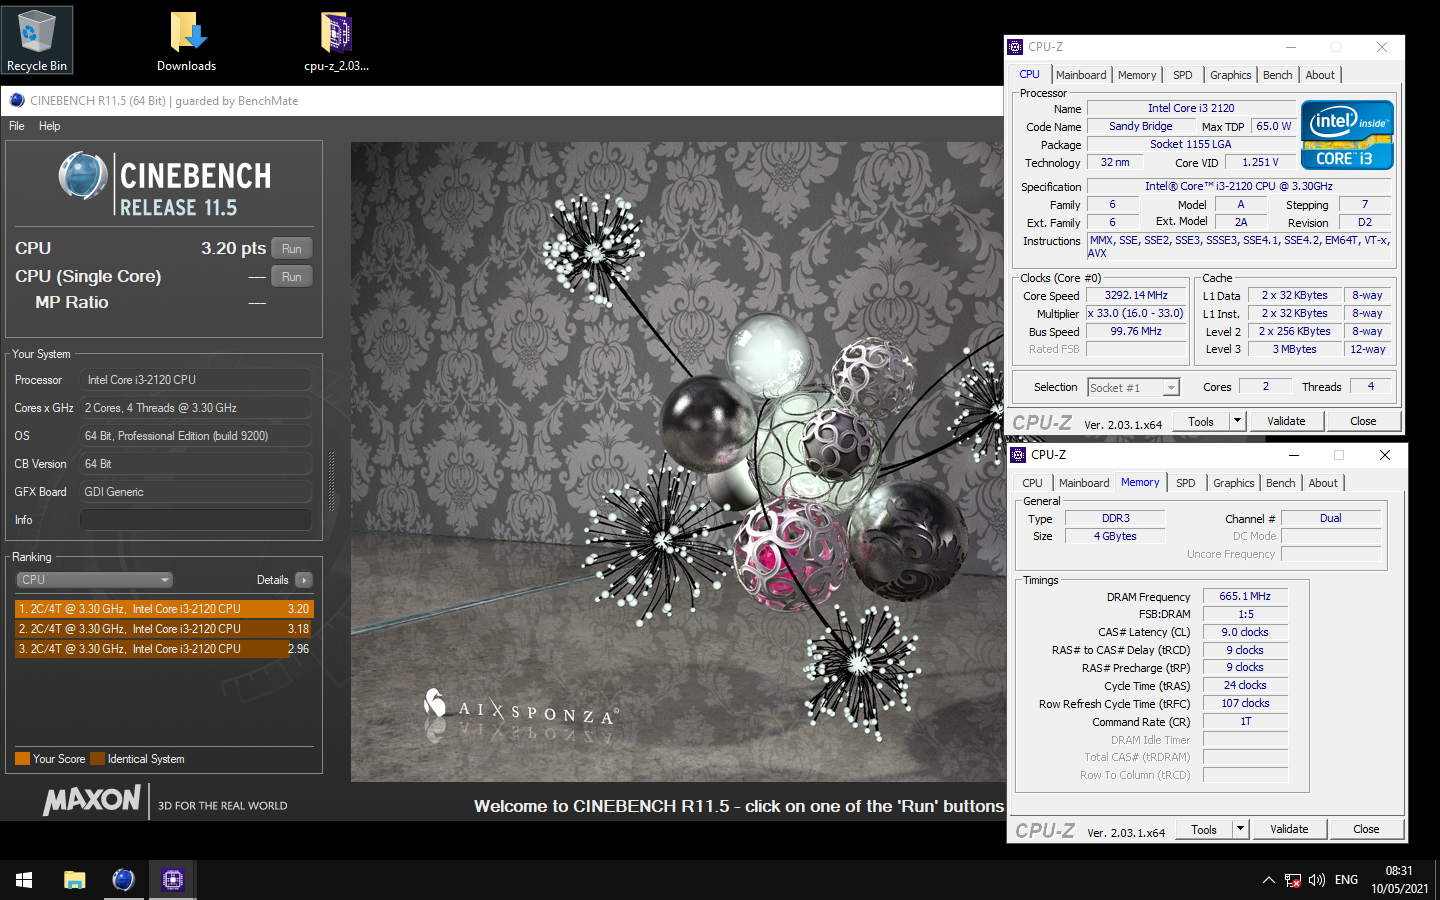Open the Cinebench File menu
The image size is (1440, 900).
17,126
